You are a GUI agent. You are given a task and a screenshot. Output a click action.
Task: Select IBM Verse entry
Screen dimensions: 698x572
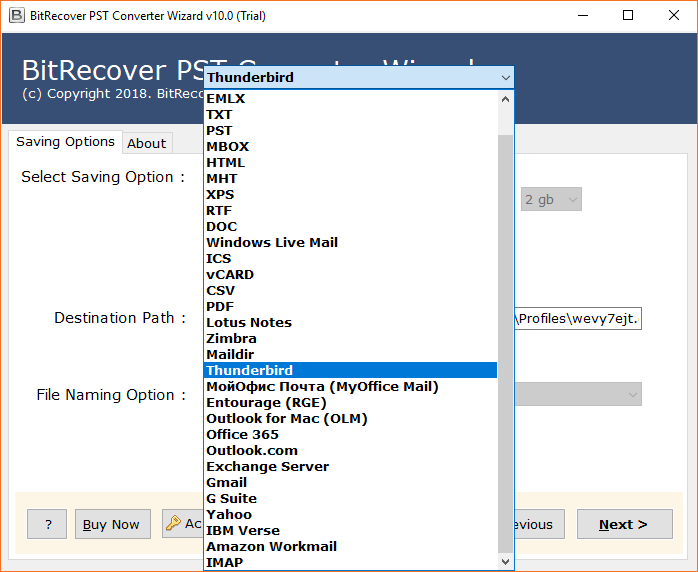coord(350,531)
